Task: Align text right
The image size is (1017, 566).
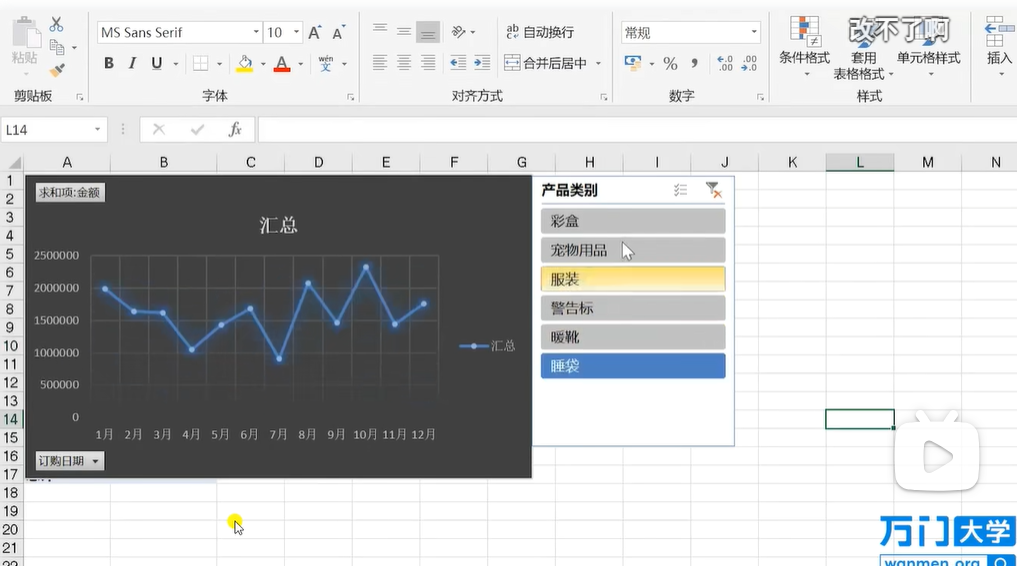Action: pyautogui.click(x=427, y=62)
